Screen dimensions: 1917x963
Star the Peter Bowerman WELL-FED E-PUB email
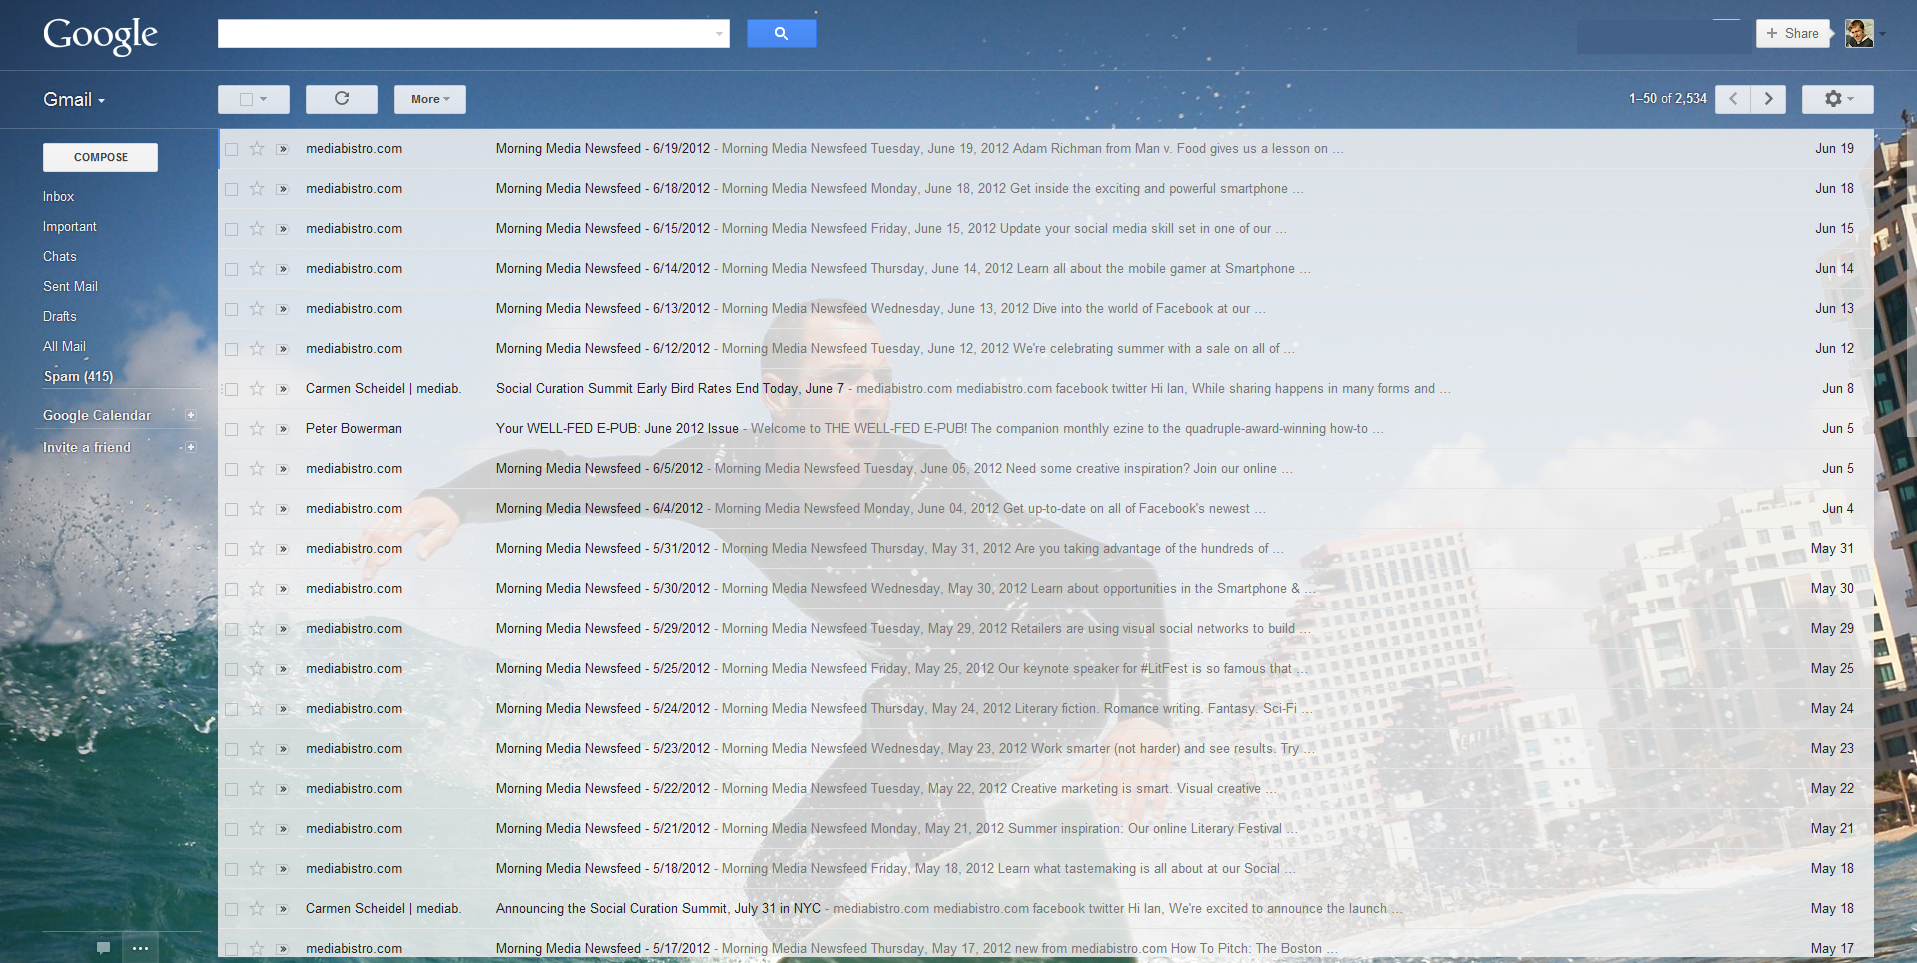pyautogui.click(x=257, y=429)
